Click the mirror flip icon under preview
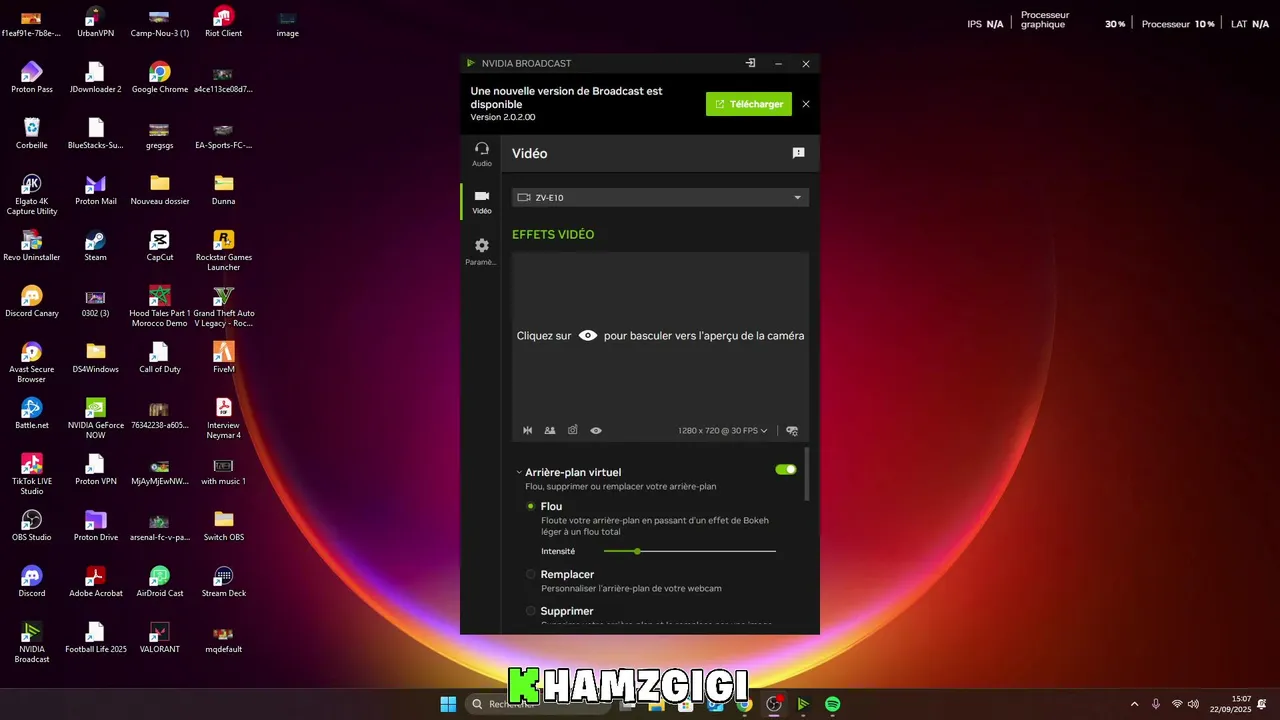The height and width of the screenshot is (720, 1280). (x=528, y=431)
